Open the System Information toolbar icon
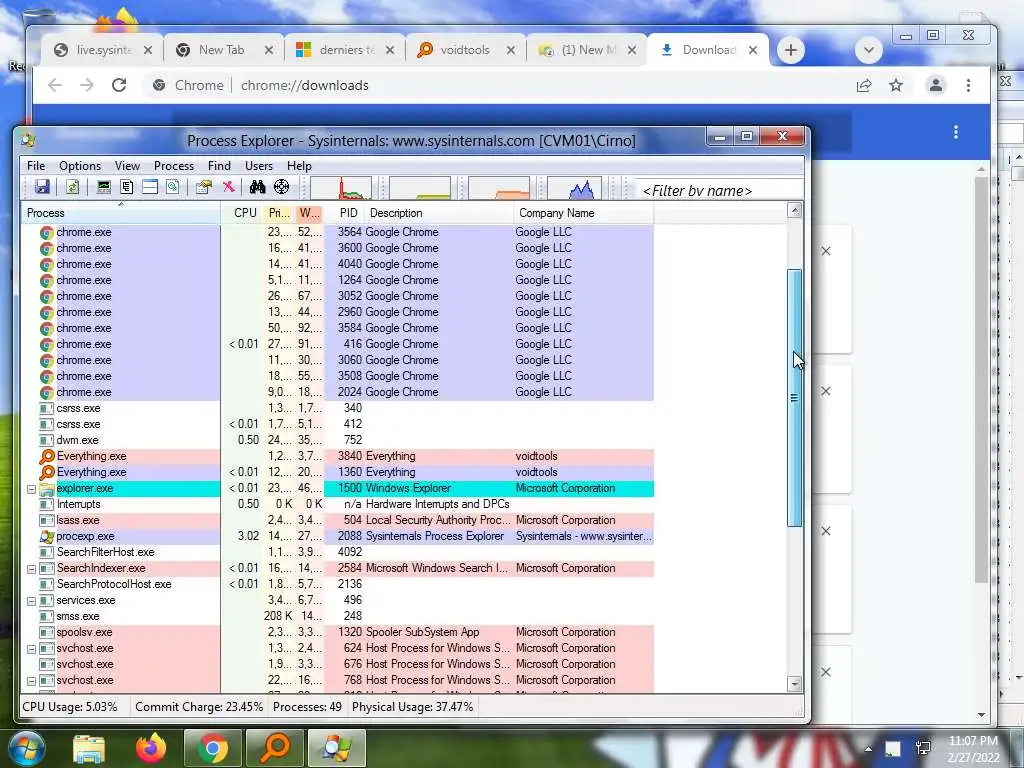The width and height of the screenshot is (1024, 768). [103, 187]
